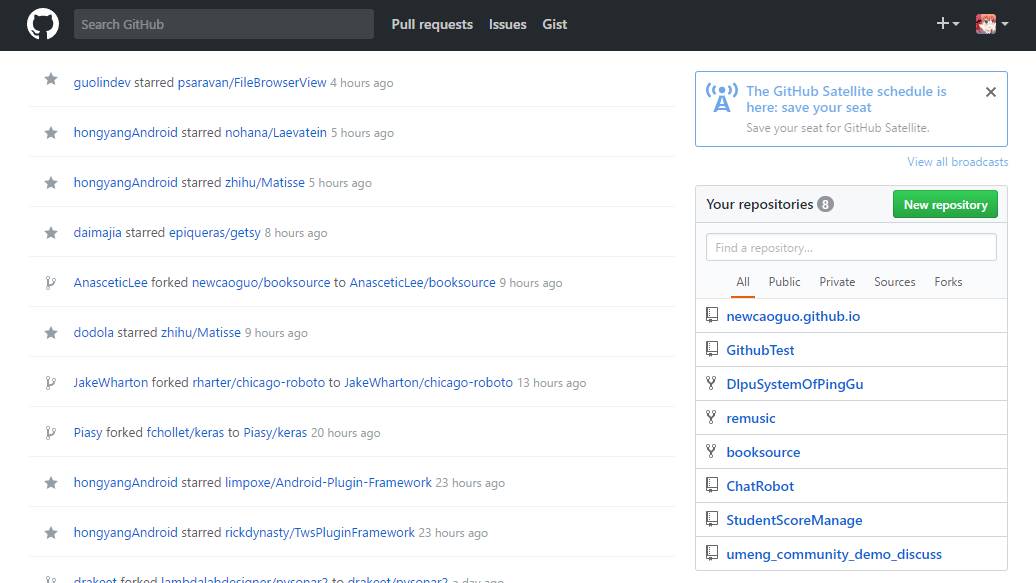Open rickdynasty/TwsPluginFramework repository link
The height and width of the screenshot is (583, 1036).
320,533
